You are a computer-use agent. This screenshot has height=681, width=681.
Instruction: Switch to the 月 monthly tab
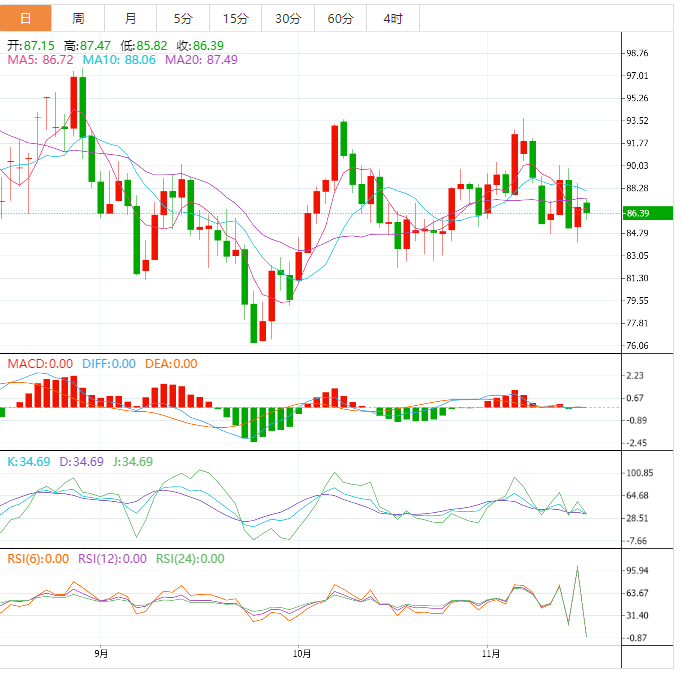[x=131, y=18]
